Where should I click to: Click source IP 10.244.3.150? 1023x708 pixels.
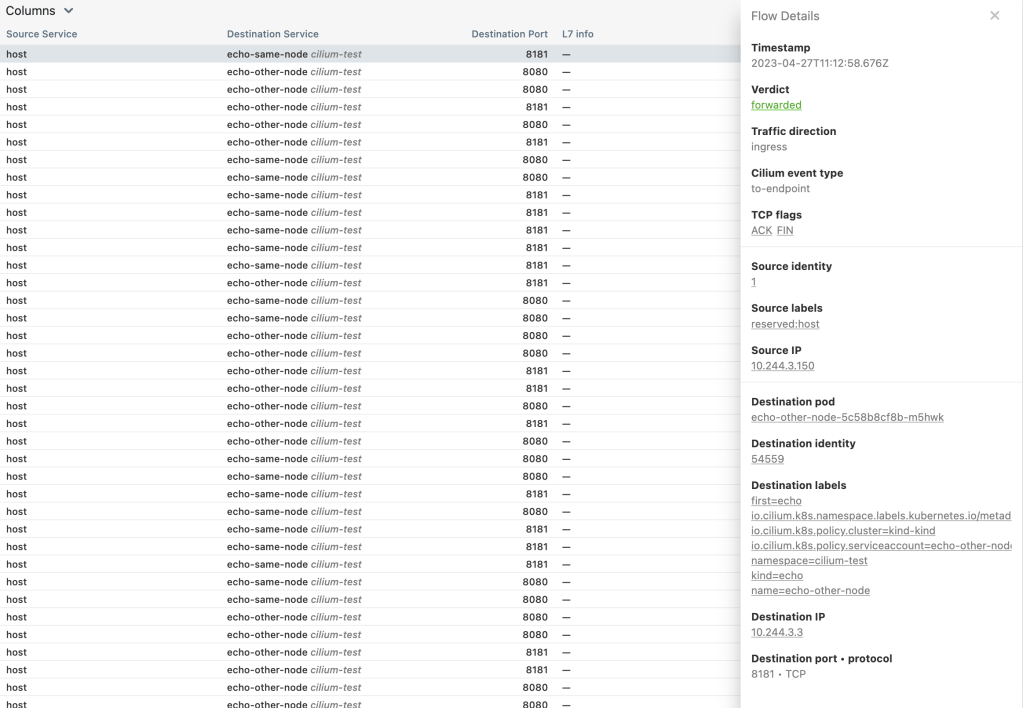pos(782,366)
